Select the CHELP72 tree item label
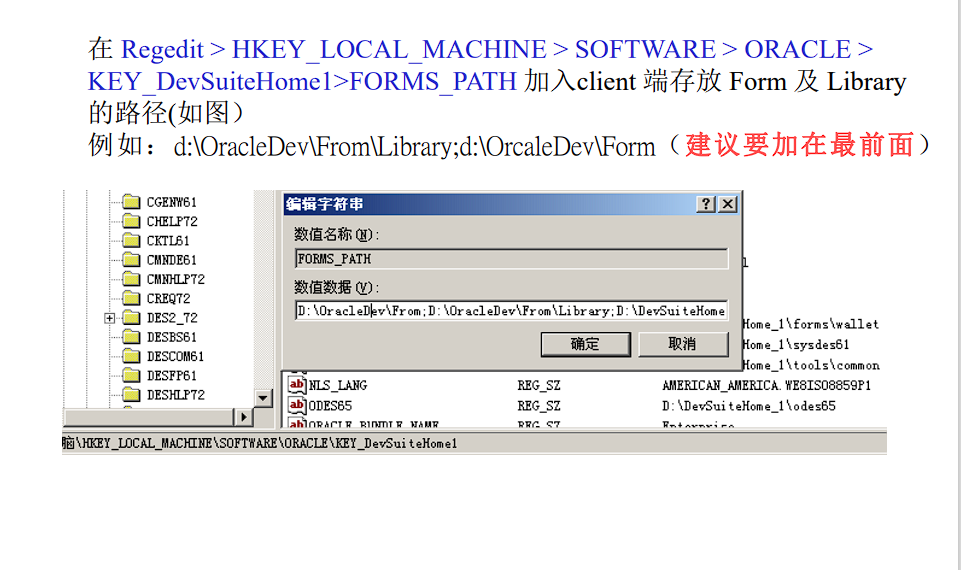The height and width of the screenshot is (570, 961). pyautogui.click(x=172, y=221)
